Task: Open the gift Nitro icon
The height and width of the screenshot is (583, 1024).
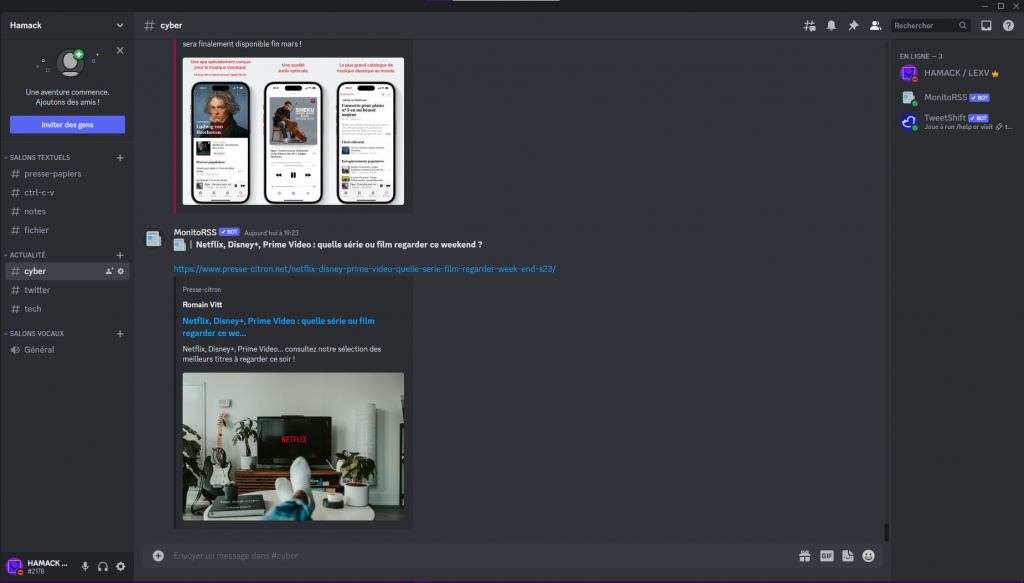Action: pos(804,556)
